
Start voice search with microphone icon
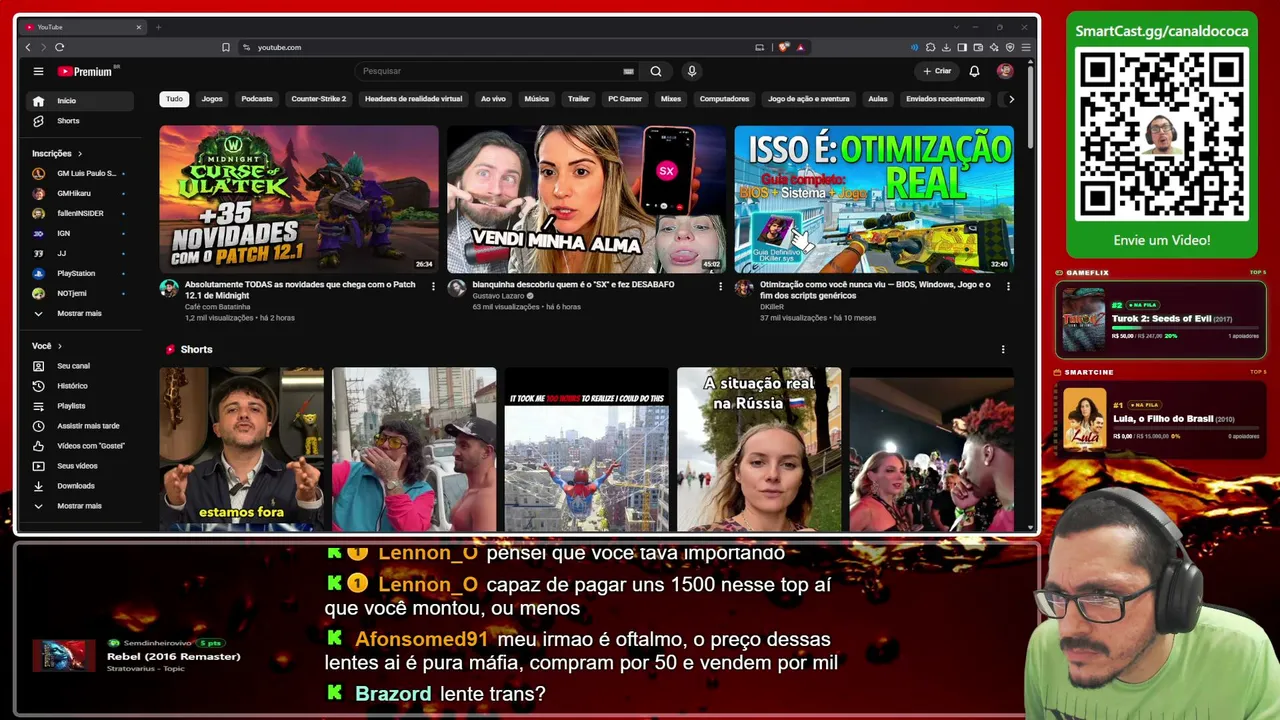pos(691,71)
